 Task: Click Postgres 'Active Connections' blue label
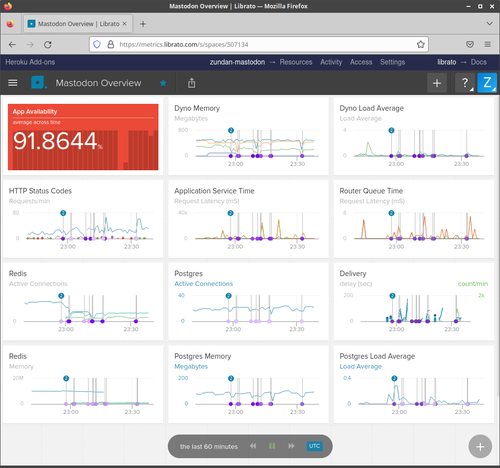203,284
